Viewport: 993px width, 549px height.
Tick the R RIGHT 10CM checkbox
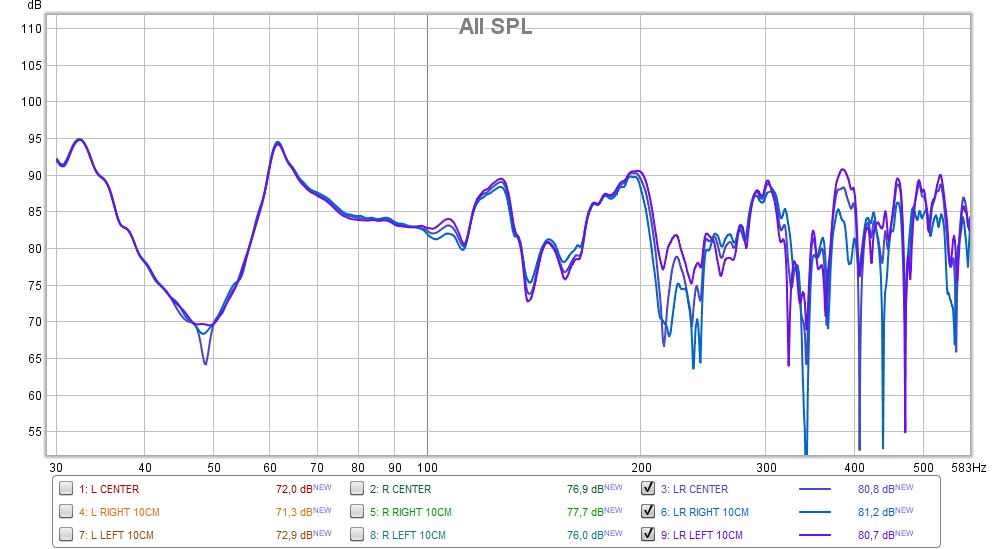coord(357,512)
